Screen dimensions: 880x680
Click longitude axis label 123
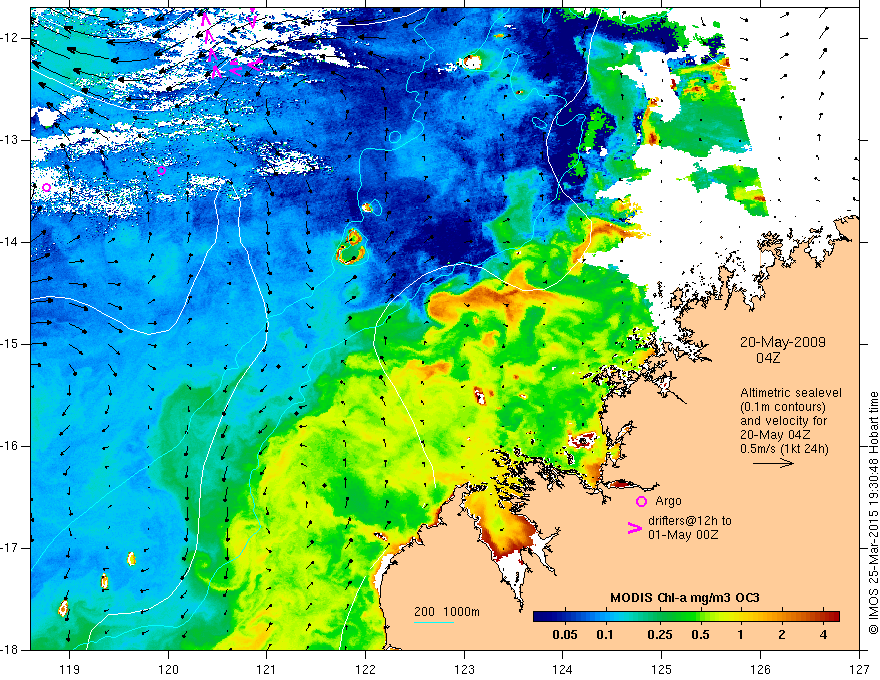[x=464, y=669]
